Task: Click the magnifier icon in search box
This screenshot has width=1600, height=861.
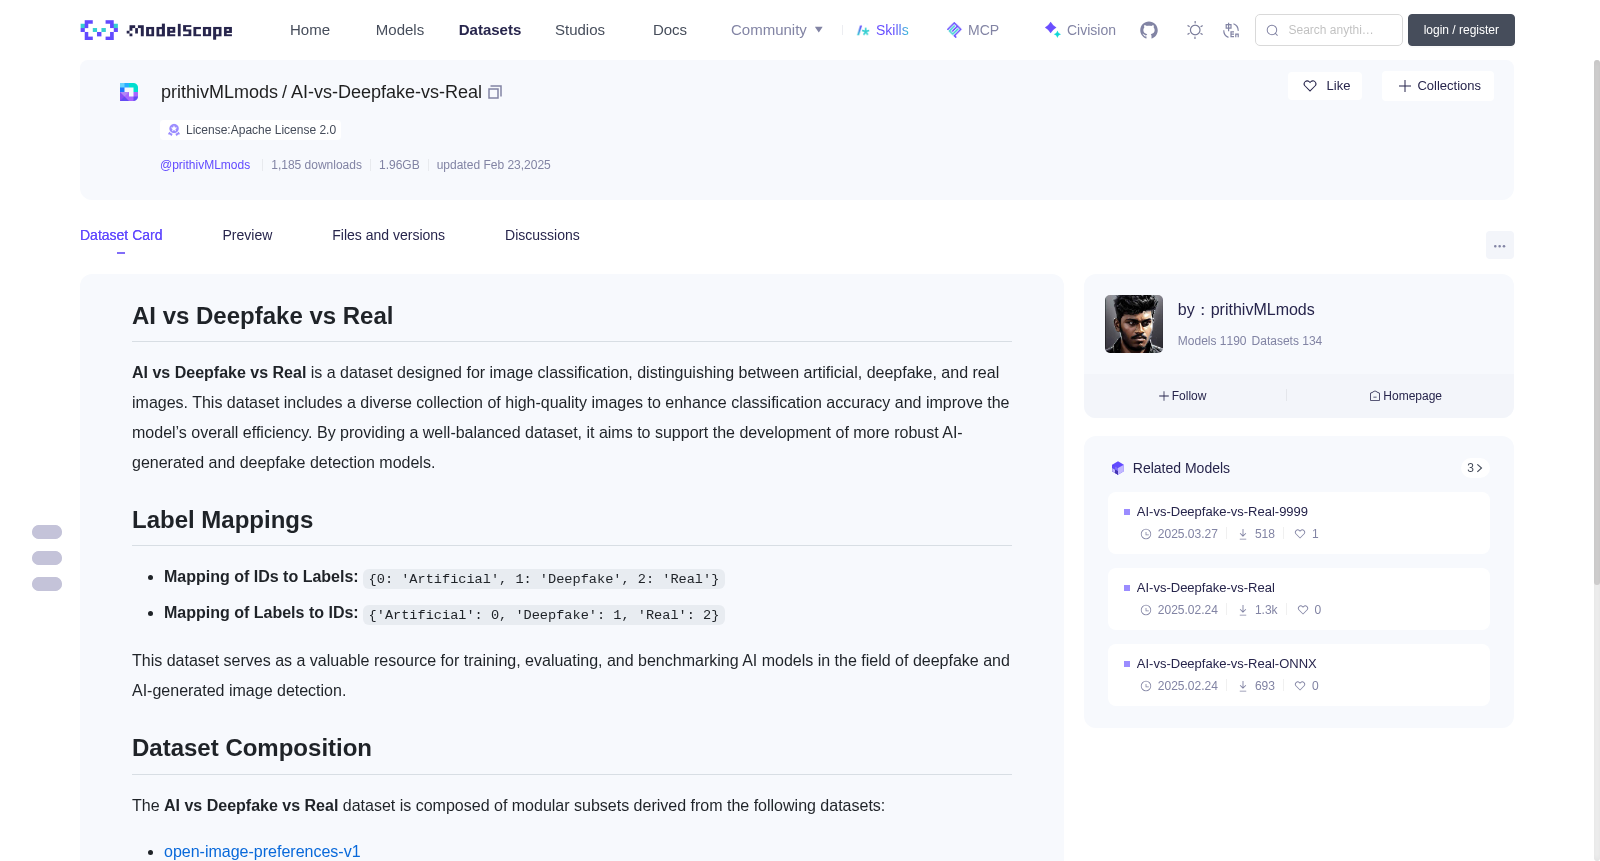Action: [1273, 30]
